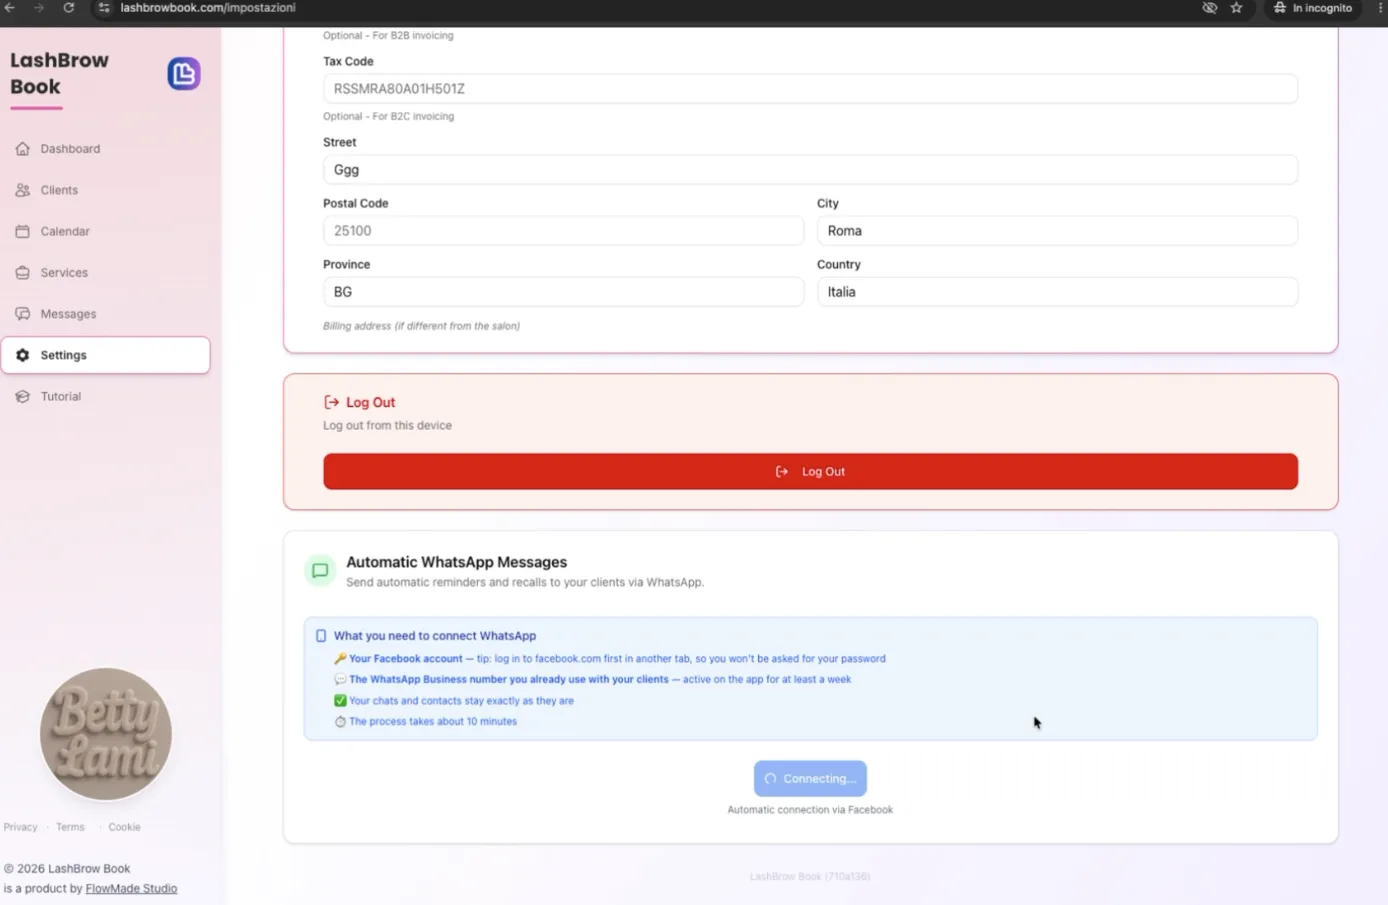Reload the page with refresh icon
Viewport: 1388px width, 905px height.
pyautogui.click(x=69, y=8)
